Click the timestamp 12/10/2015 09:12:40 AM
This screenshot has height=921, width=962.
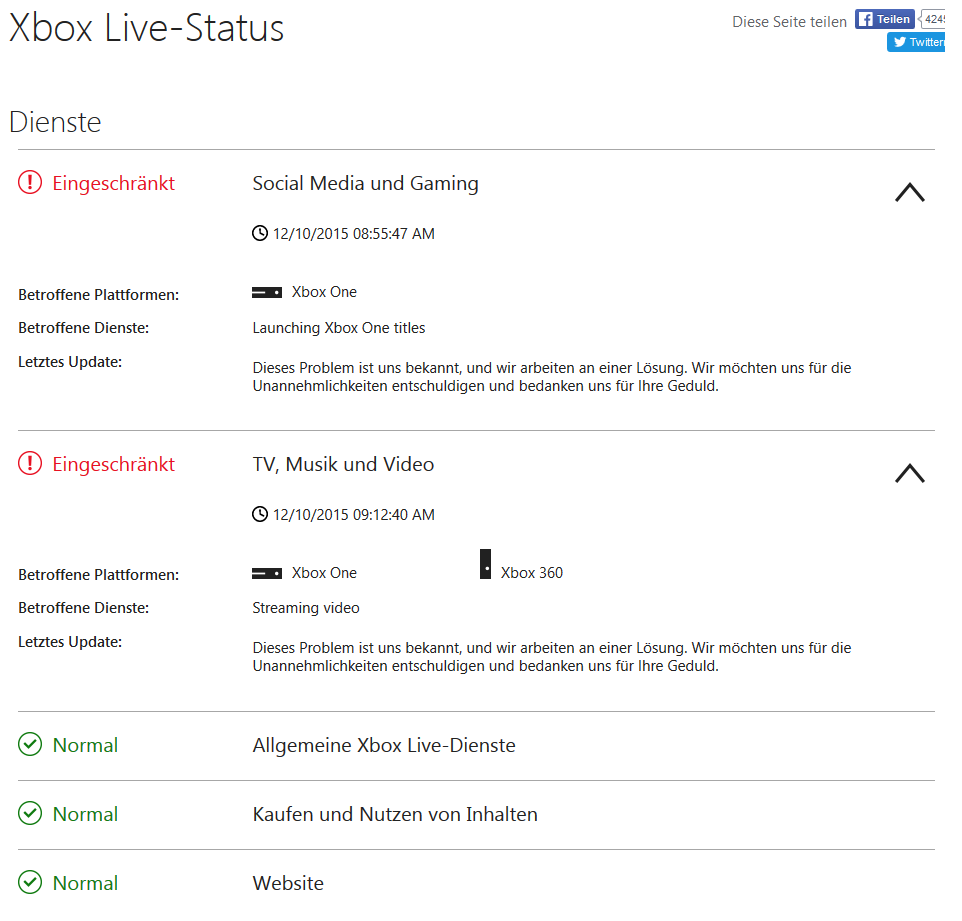(x=354, y=515)
